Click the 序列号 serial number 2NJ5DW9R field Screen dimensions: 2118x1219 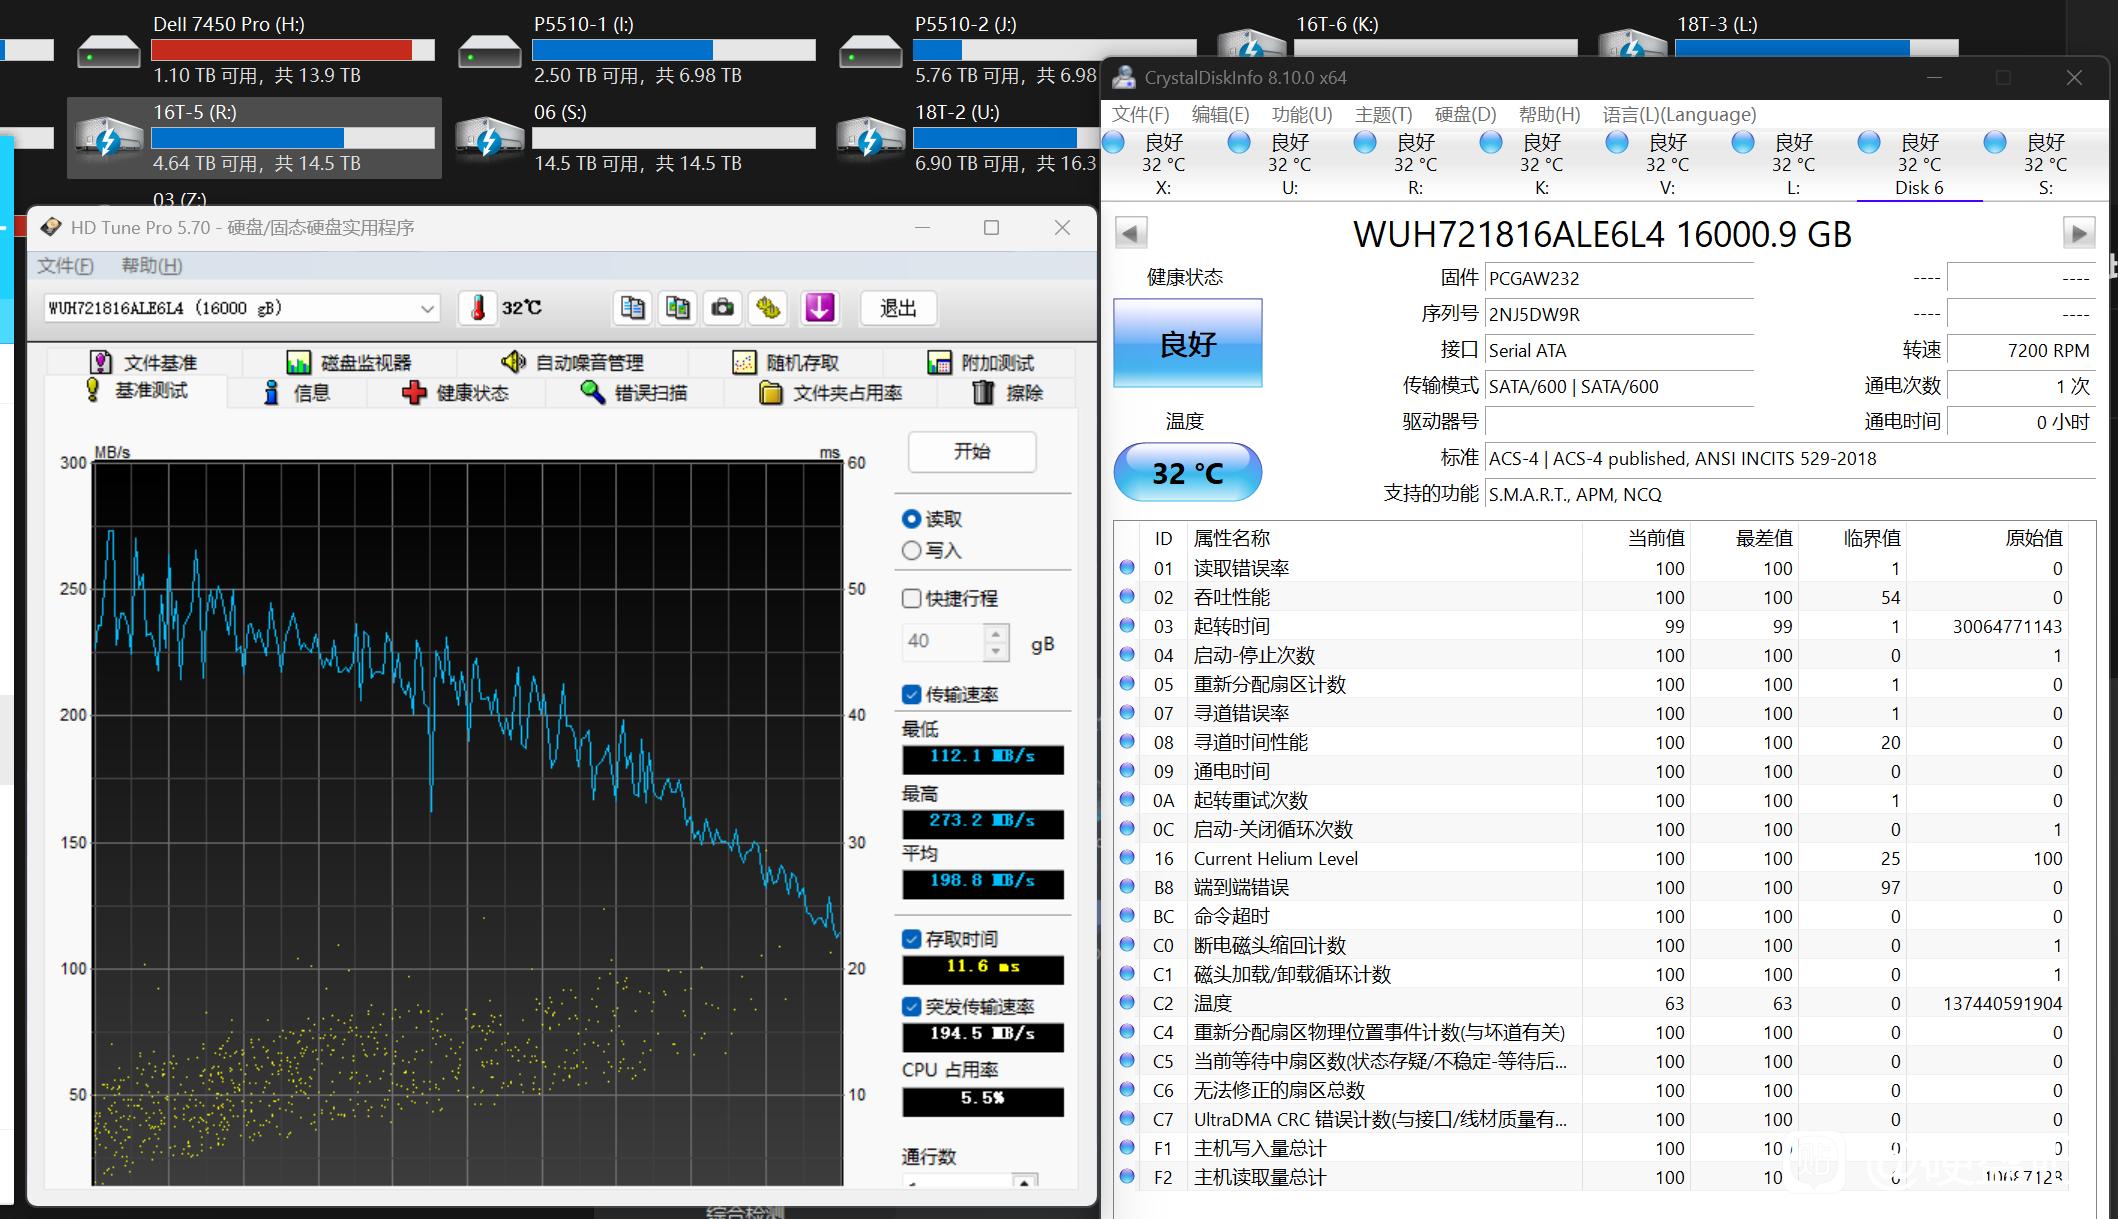1619,315
